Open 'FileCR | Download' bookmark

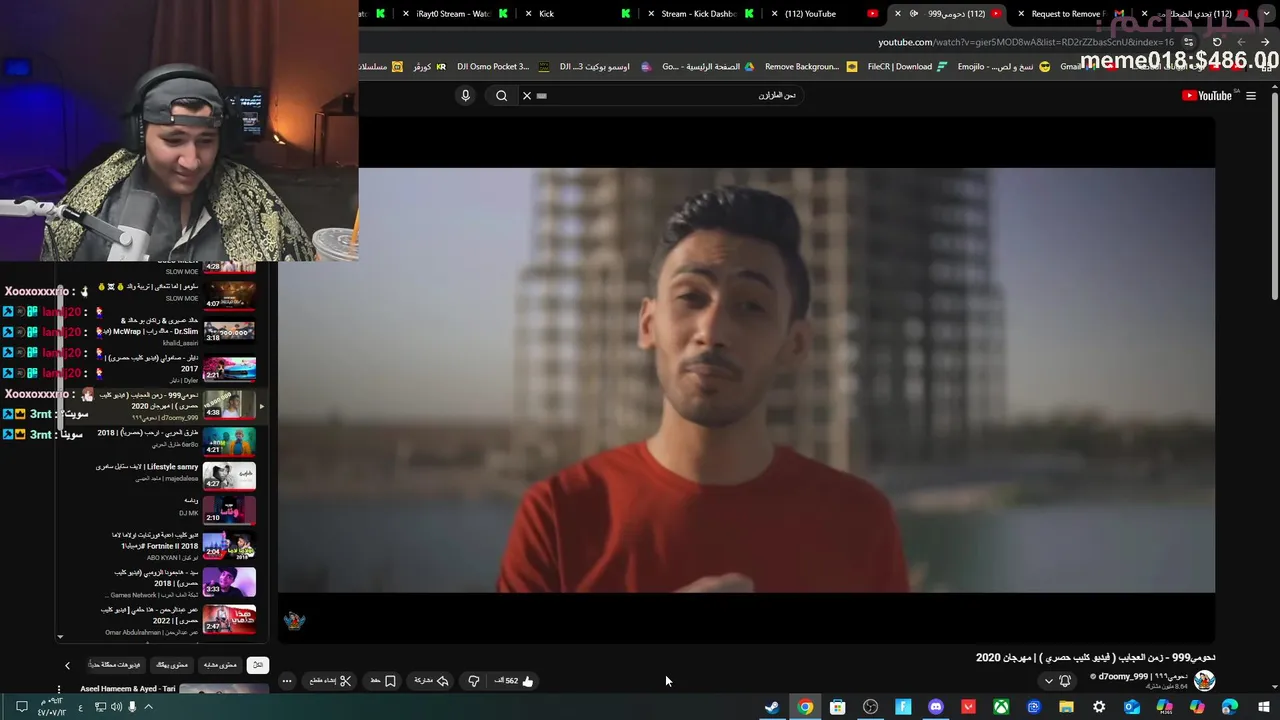coord(907,67)
